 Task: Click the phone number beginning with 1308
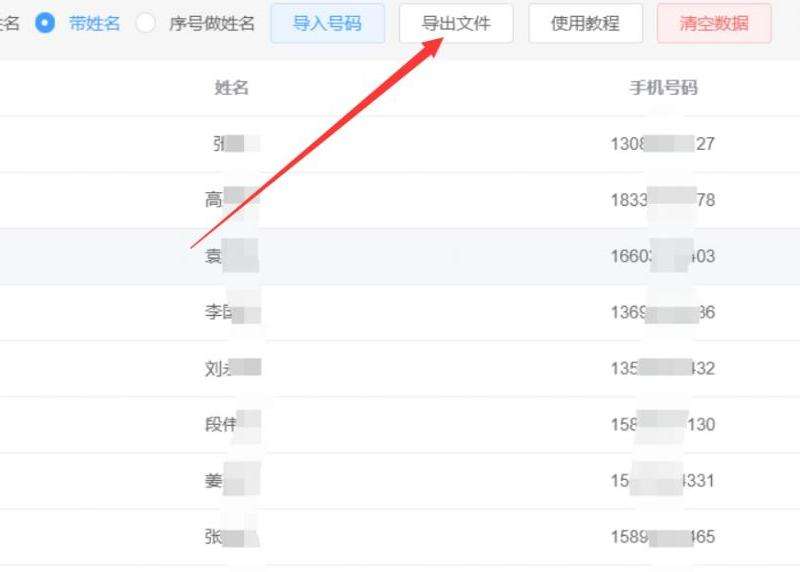[x=662, y=144]
